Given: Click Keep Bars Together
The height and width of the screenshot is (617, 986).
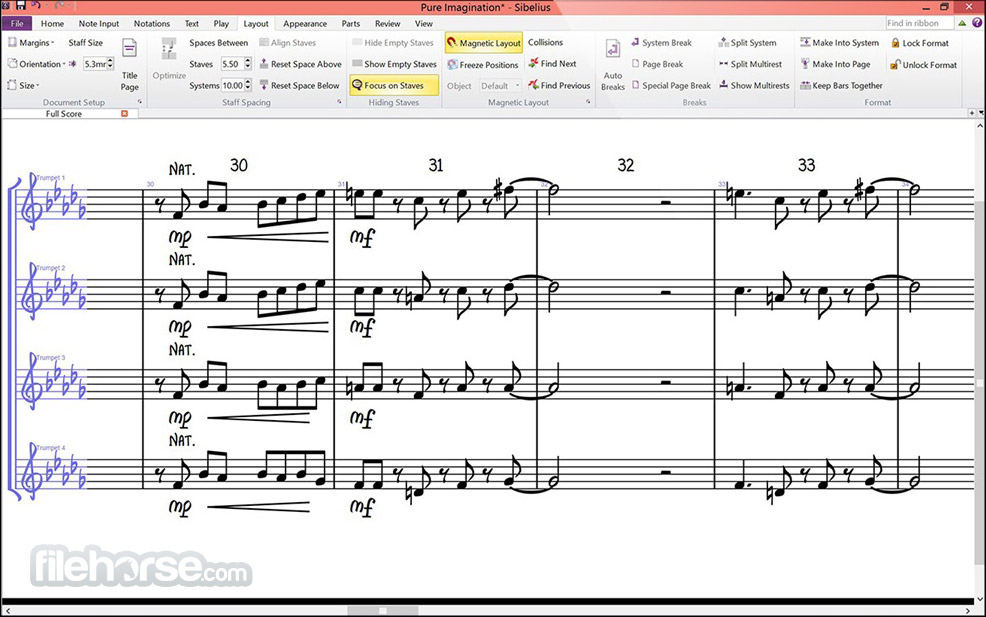Looking at the screenshot, I should 841,86.
